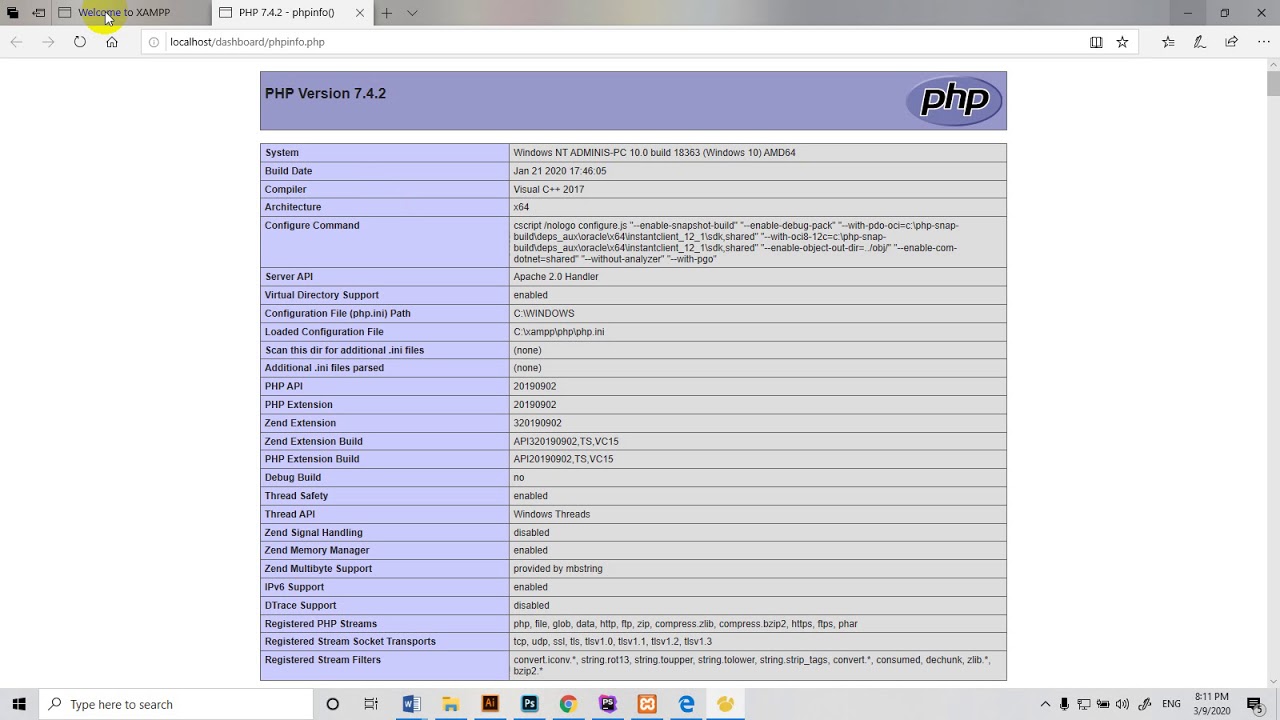The width and height of the screenshot is (1280, 720).
Task: Click the PHP logo
Action: 954,101
